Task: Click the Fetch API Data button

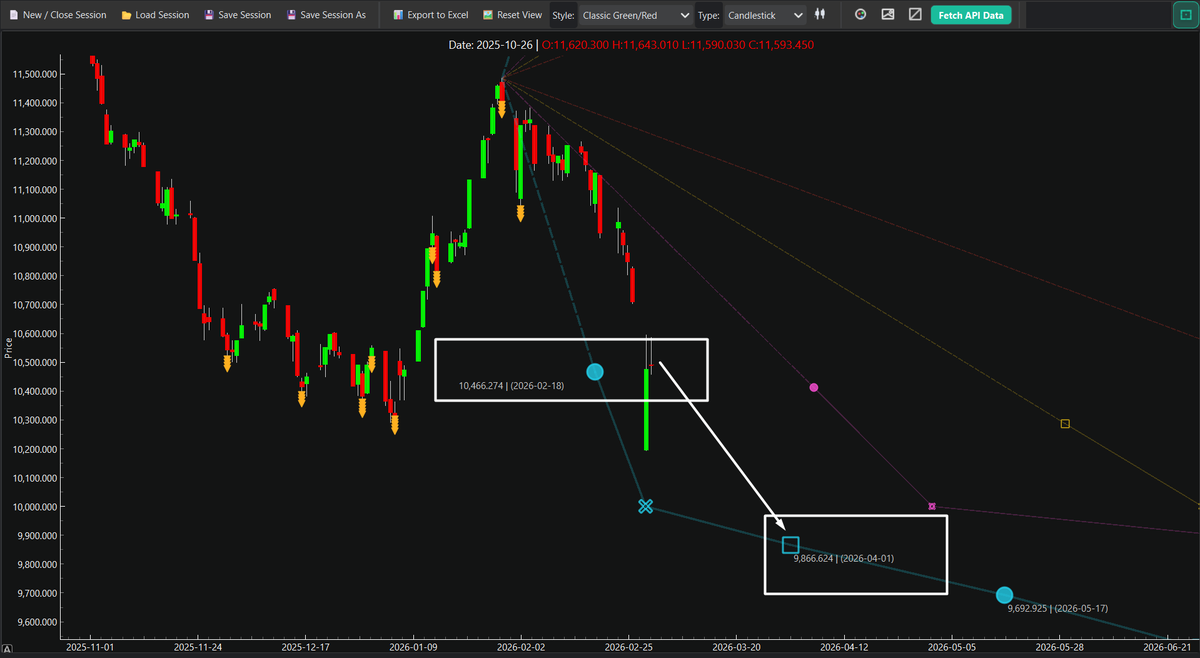Action: click(971, 15)
